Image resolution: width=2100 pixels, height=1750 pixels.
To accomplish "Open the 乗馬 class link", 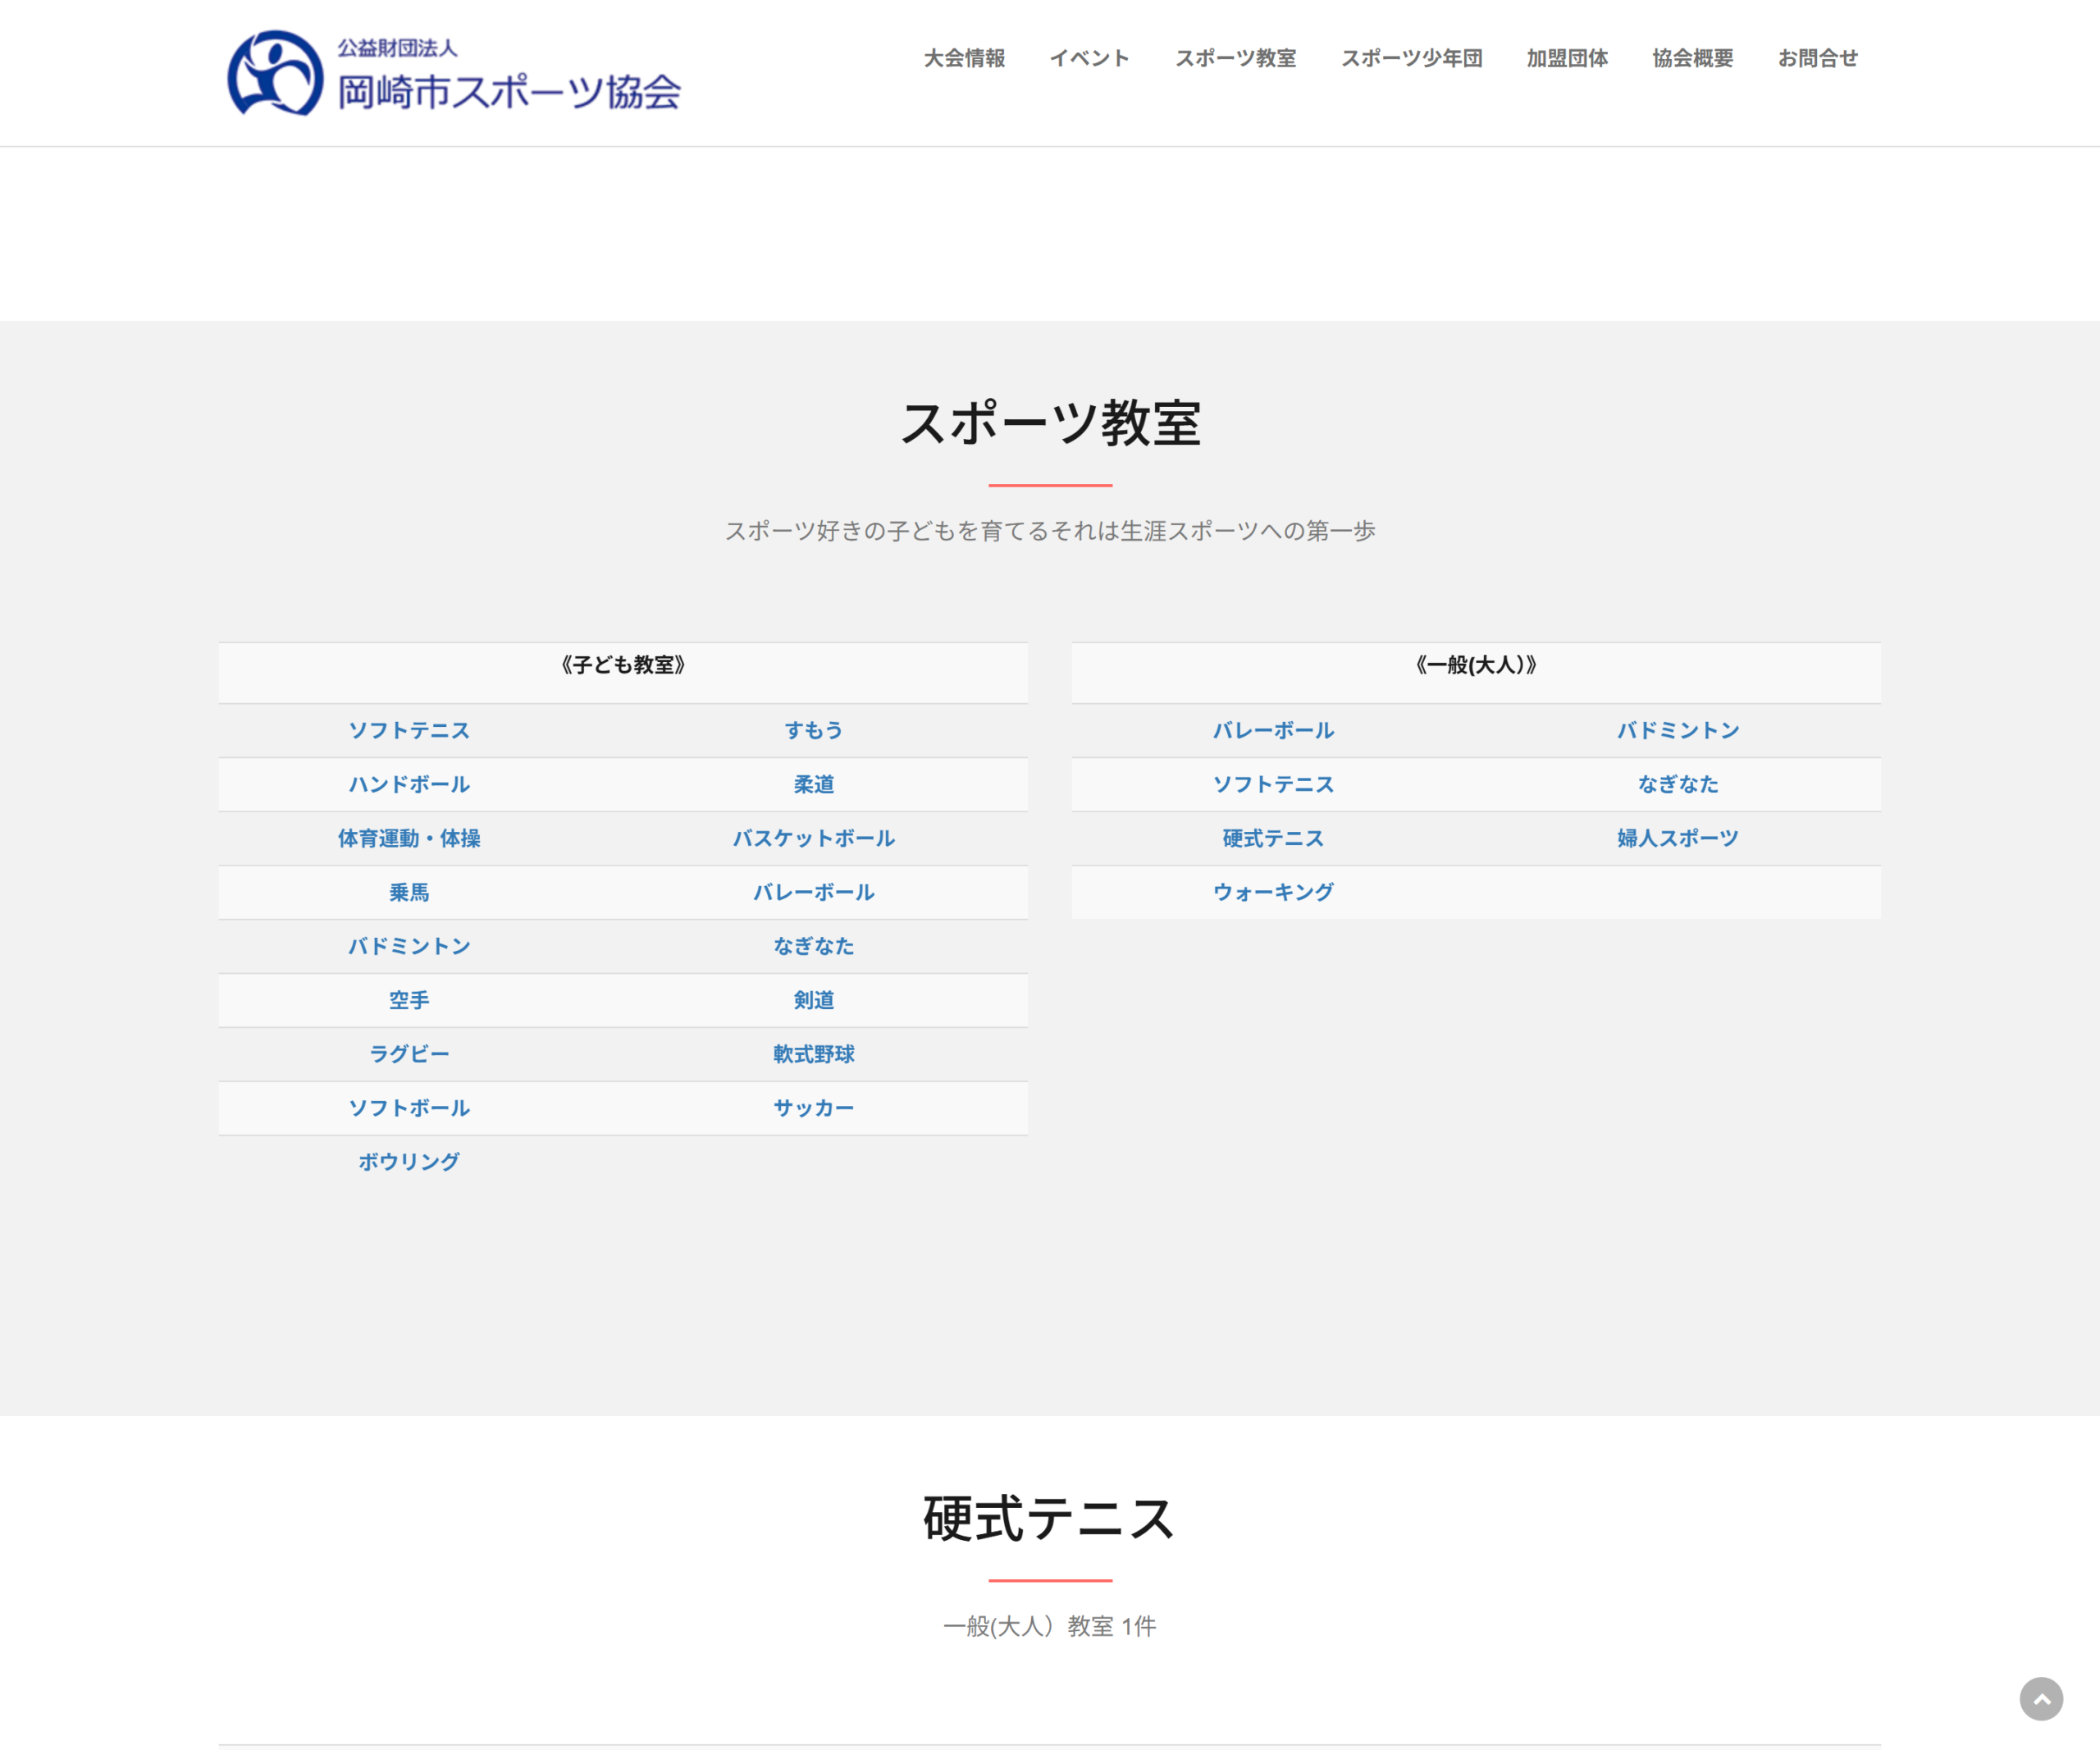I will coord(409,892).
